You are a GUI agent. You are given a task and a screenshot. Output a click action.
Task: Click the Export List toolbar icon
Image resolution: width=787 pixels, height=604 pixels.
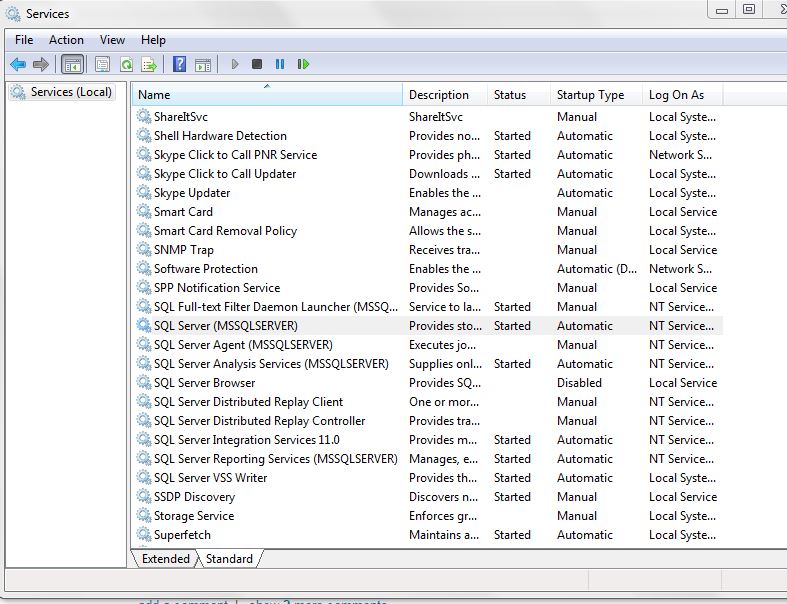pos(149,64)
